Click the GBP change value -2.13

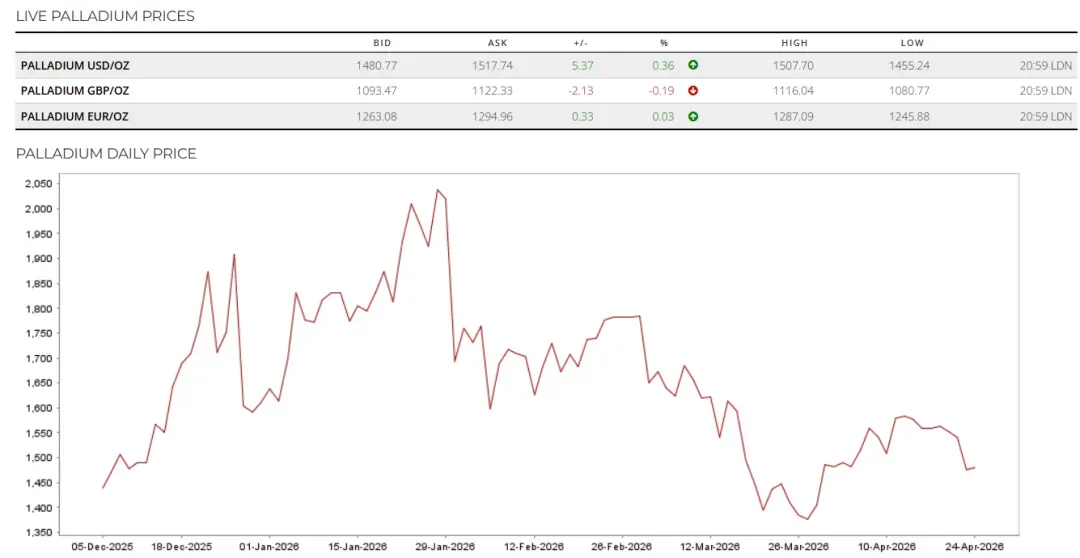tap(581, 91)
